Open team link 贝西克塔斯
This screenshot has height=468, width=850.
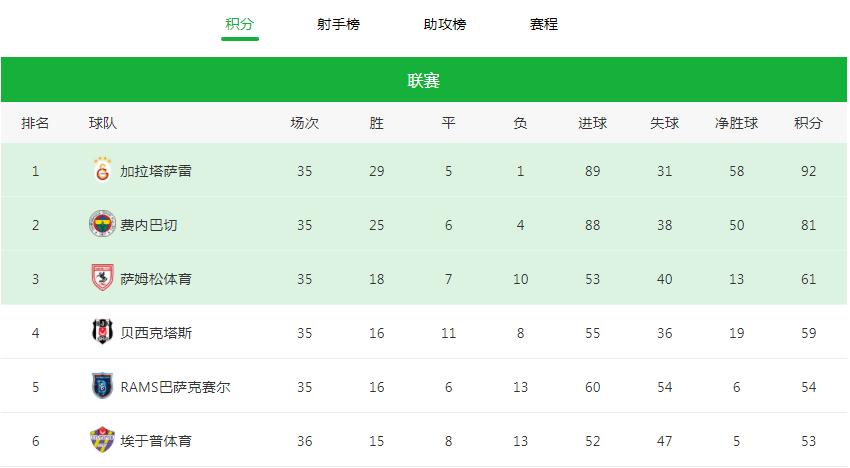[x=156, y=333]
